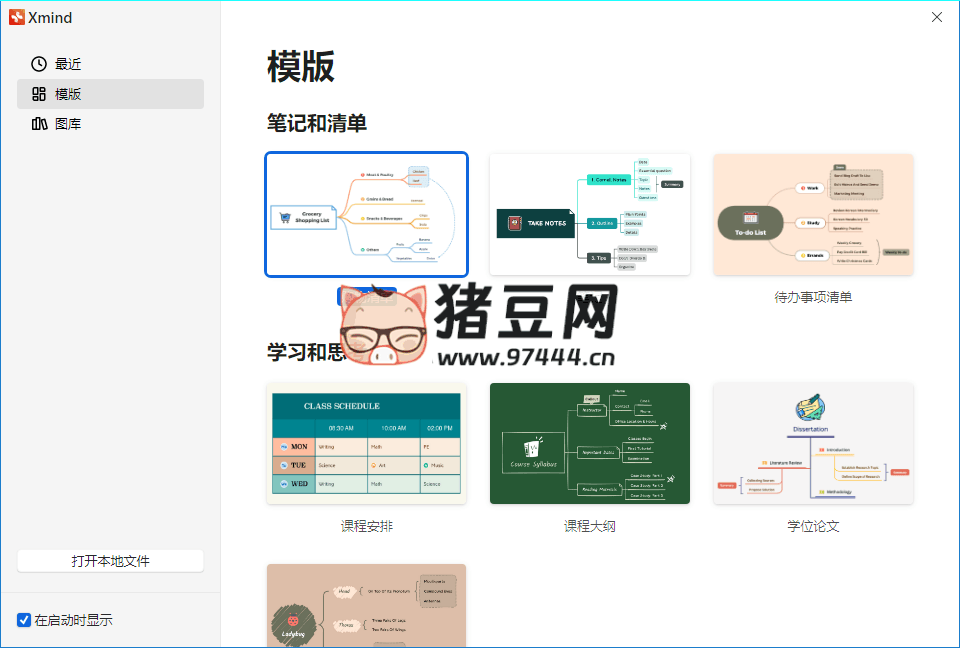Open the 课程安排 class schedule template
The width and height of the screenshot is (960, 648).
pyautogui.click(x=366, y=443)
